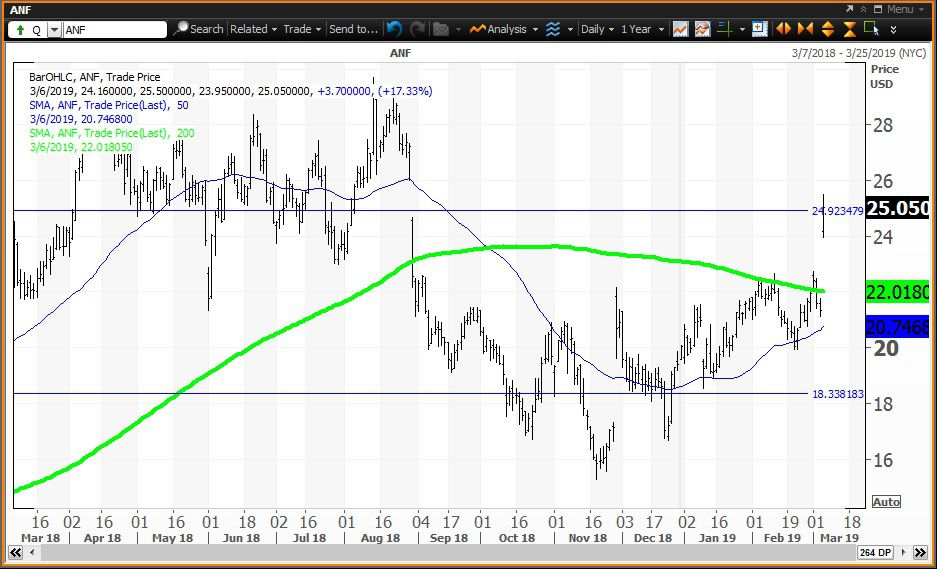Viewport: 937px width, 569px height.
Task: Activate the green selection pointer tool
Action: pyautogui.click(x=872, y=29)
